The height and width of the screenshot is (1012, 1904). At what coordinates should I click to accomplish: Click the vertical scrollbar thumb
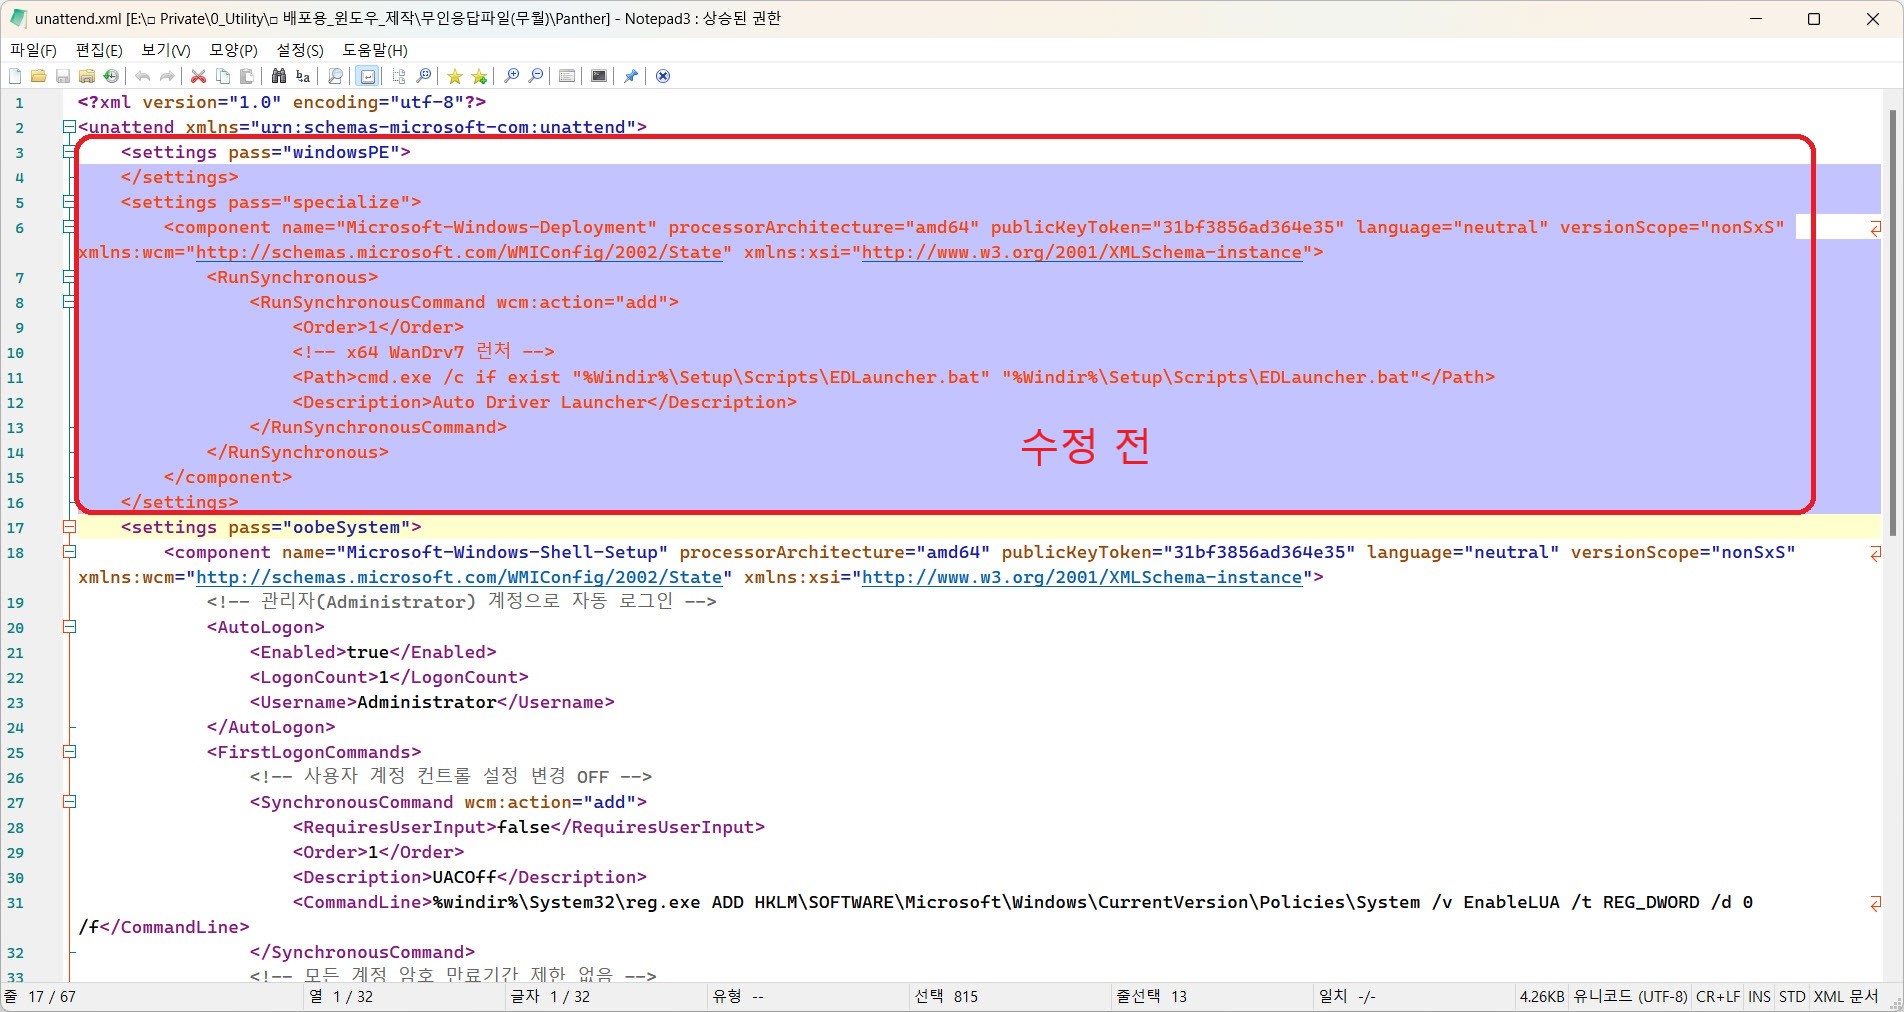point(1892,322)
